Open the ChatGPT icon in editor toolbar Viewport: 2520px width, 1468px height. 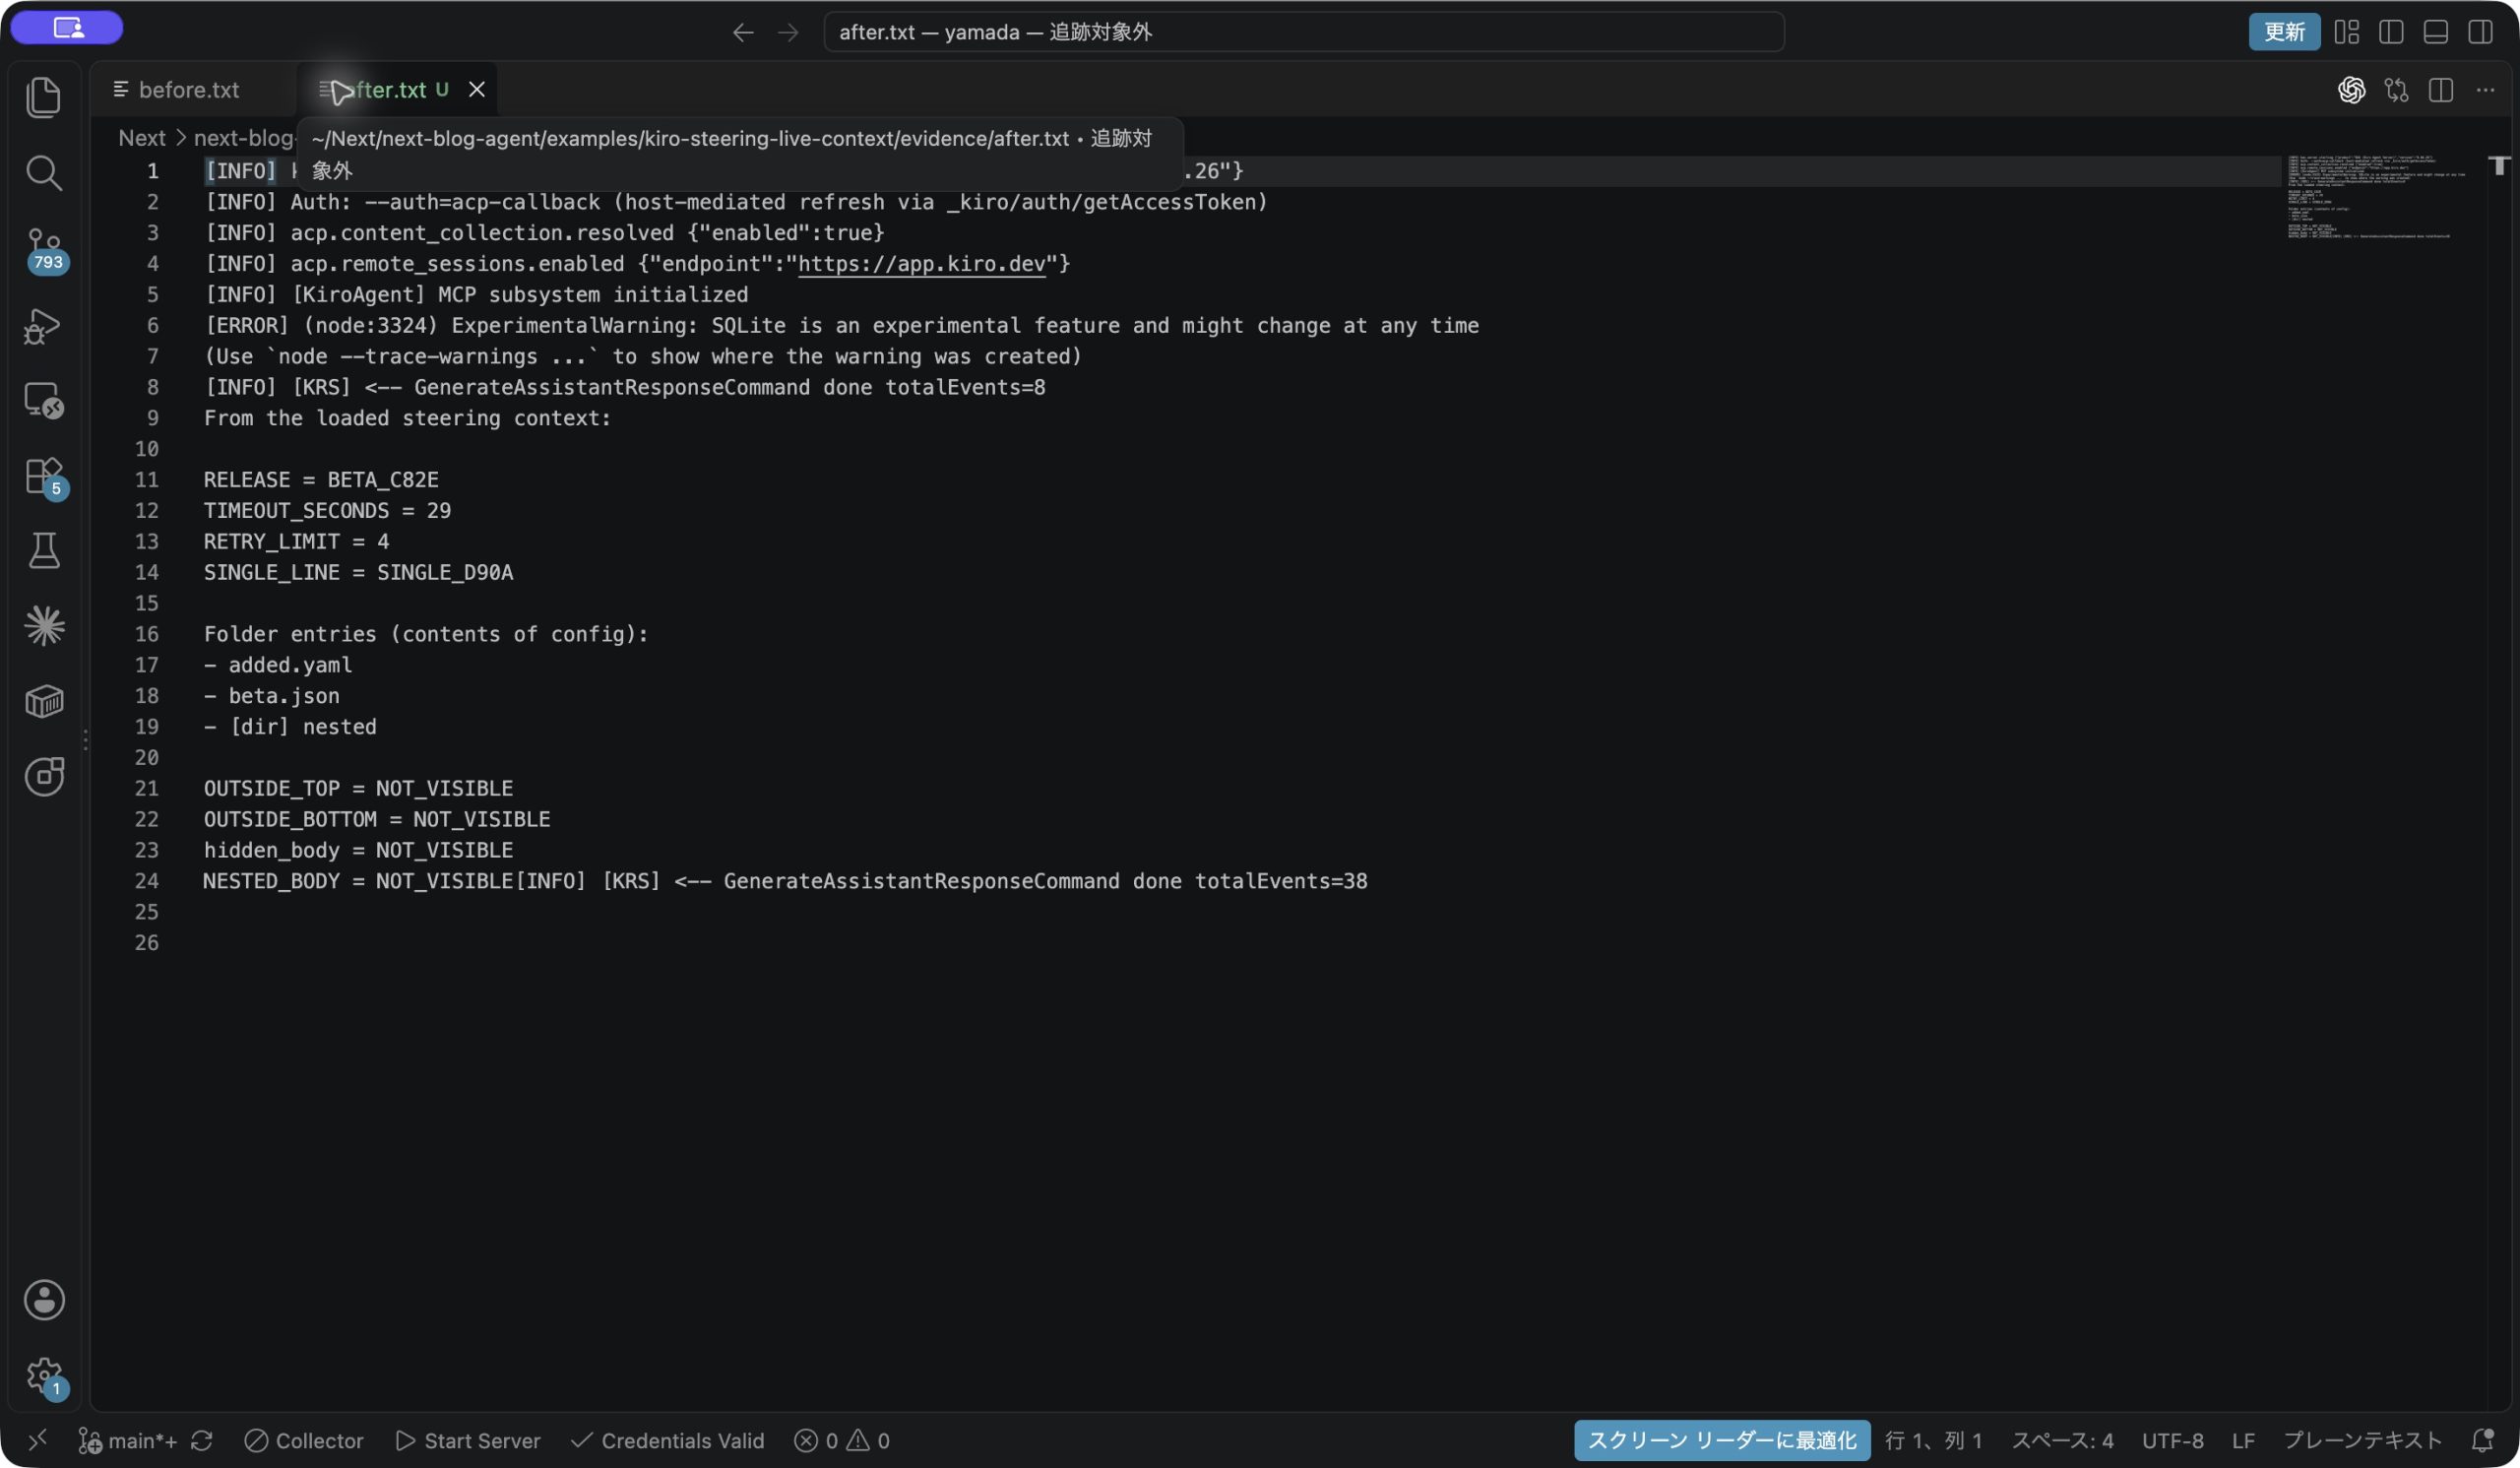2351,90
